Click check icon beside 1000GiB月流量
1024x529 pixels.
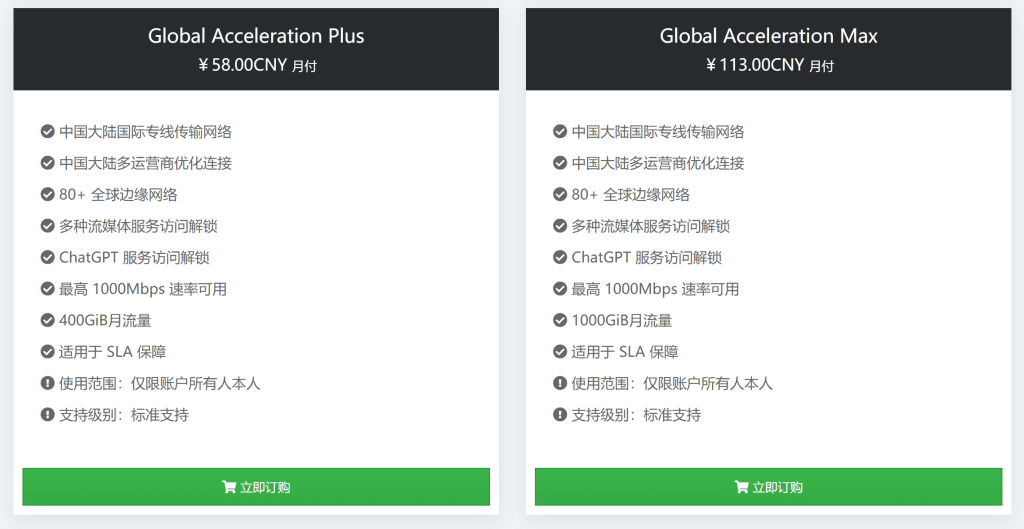[x=560, y=320]
